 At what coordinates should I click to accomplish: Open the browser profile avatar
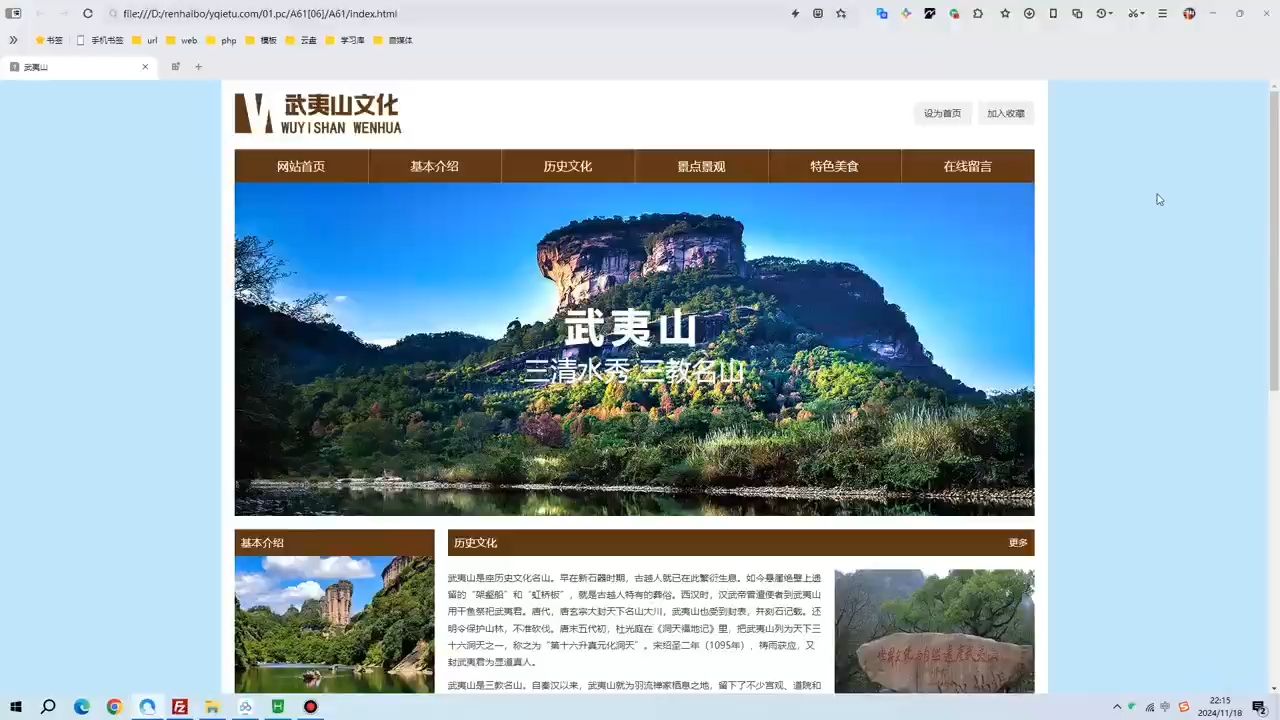tap(1189, 14)
